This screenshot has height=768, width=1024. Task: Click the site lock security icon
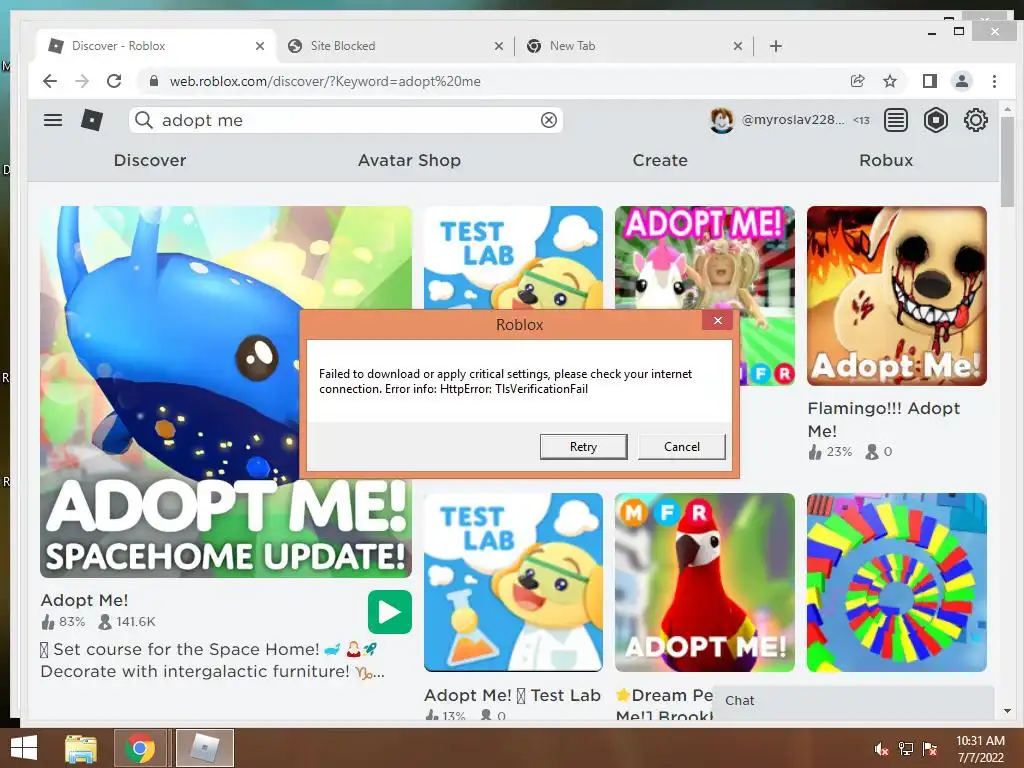153,81
